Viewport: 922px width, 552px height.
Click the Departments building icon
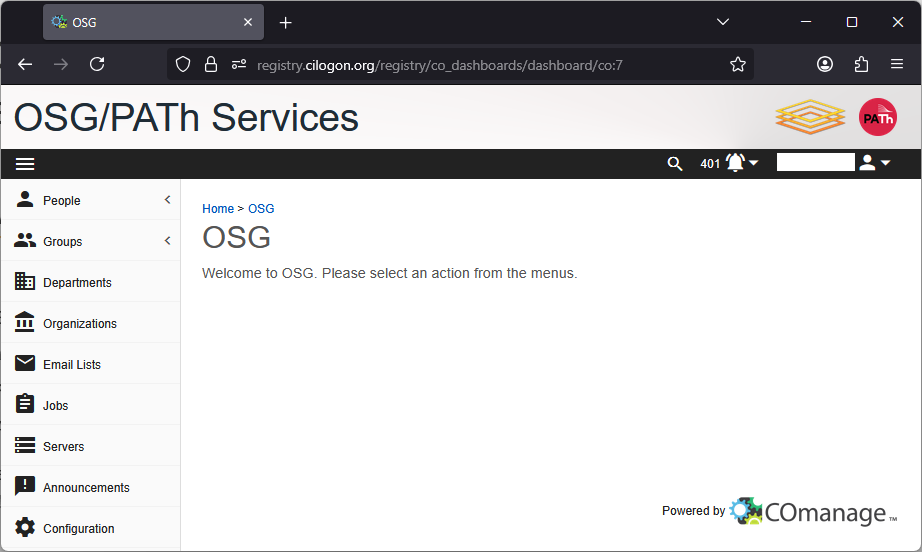[x=25, y=282]
